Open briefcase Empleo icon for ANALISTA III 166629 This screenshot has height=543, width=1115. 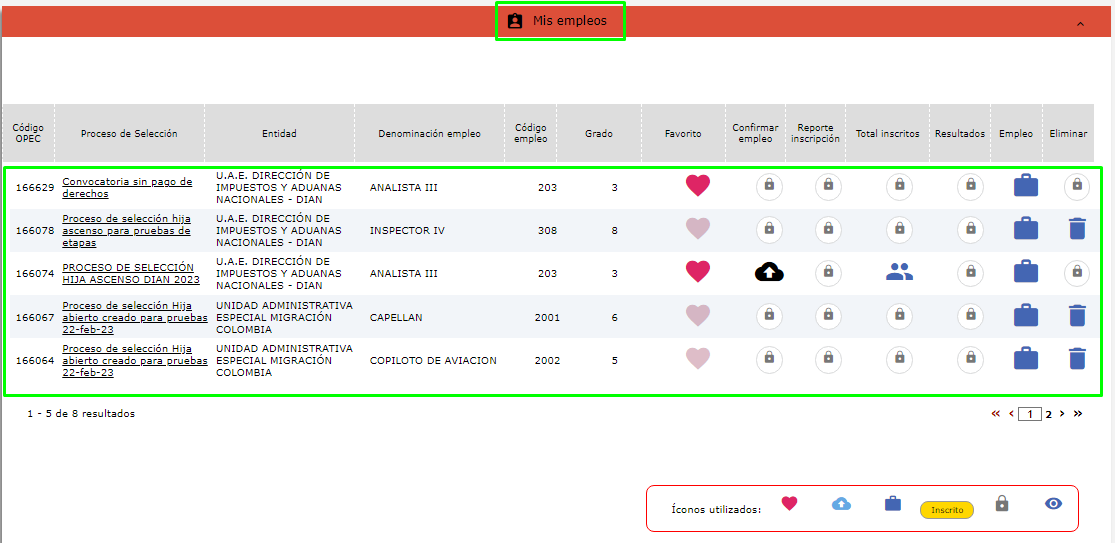[1025, 186]
